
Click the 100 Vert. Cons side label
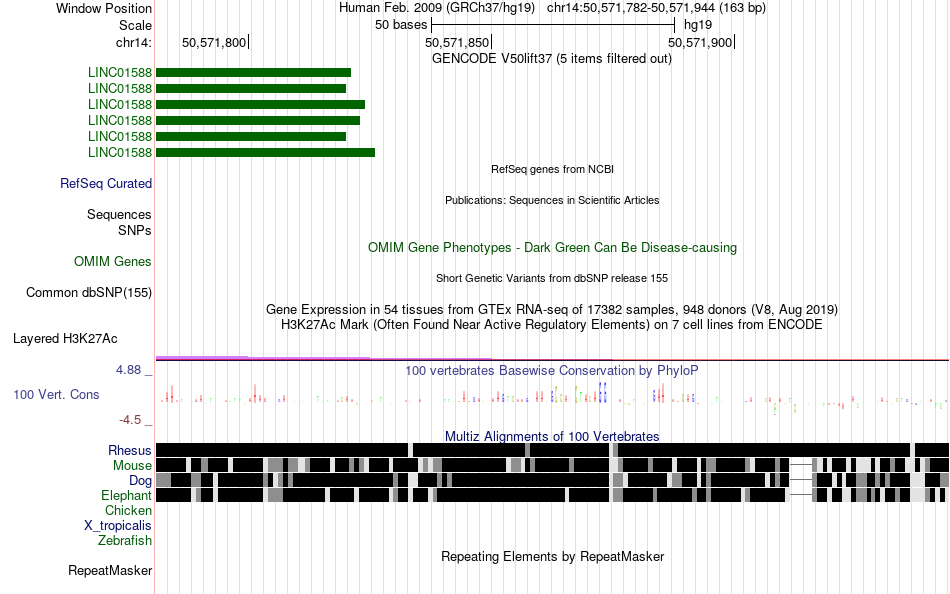56,395
